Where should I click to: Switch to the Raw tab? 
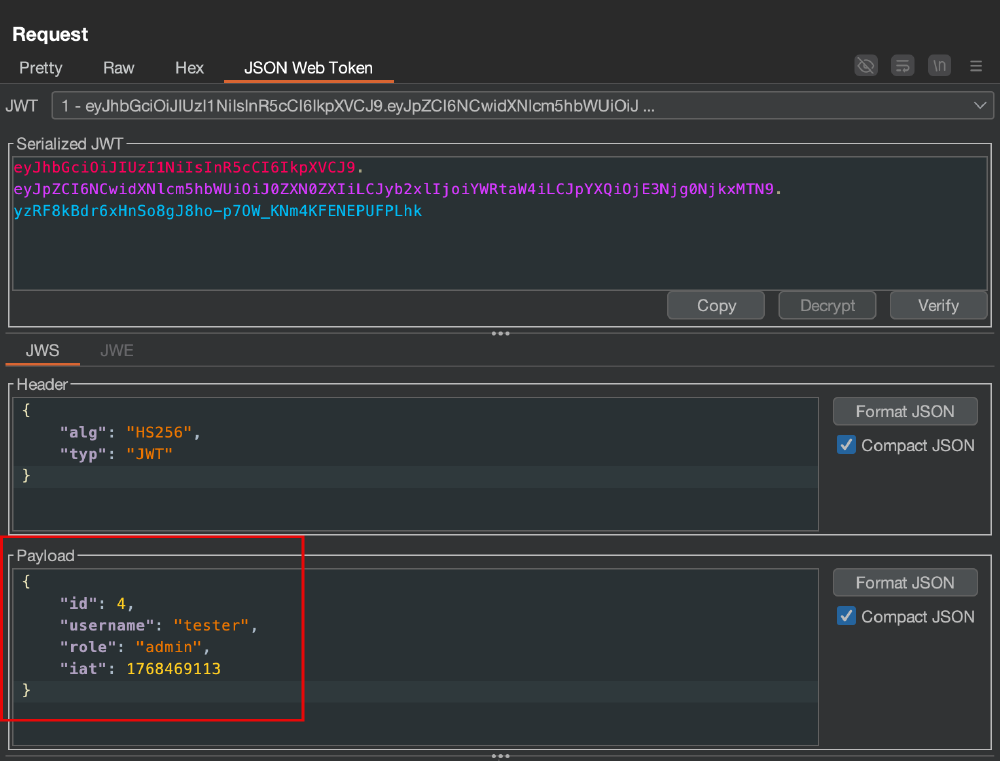[119, 68]
